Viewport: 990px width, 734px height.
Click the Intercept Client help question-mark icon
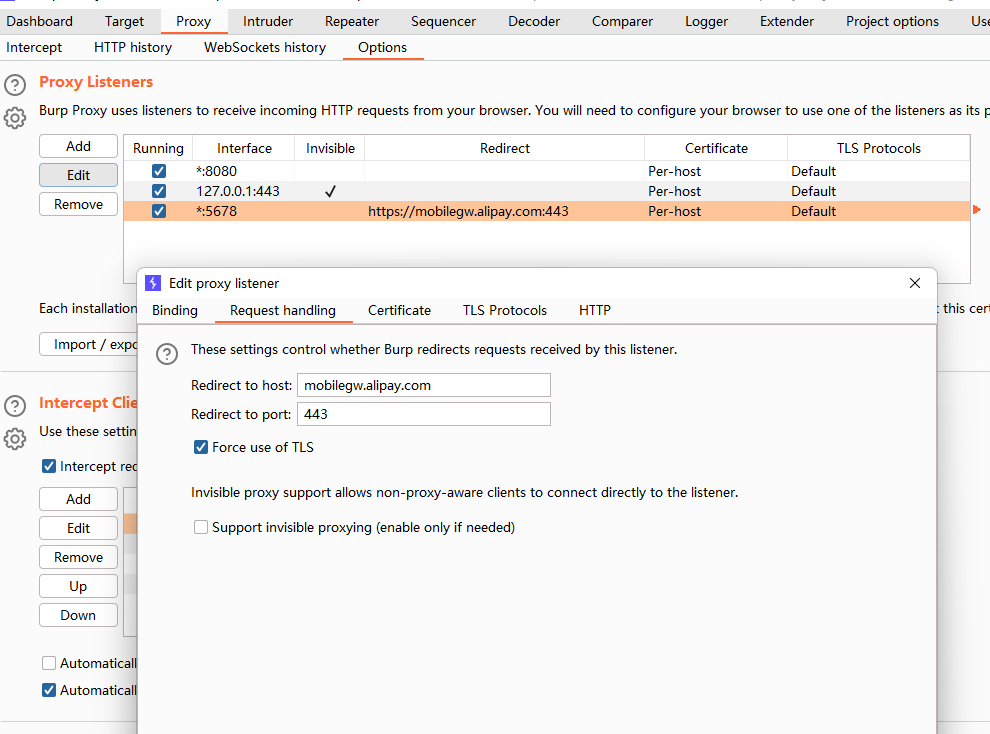pyautogui.click(x=15, y=406)
